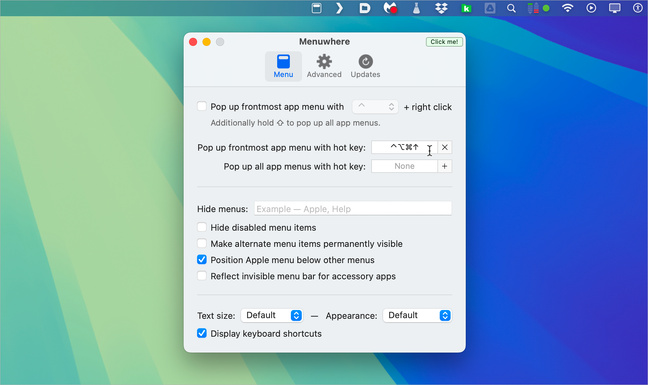
Task: Uncheck Display keyboard shortcuts
Action: click(202, 333)
